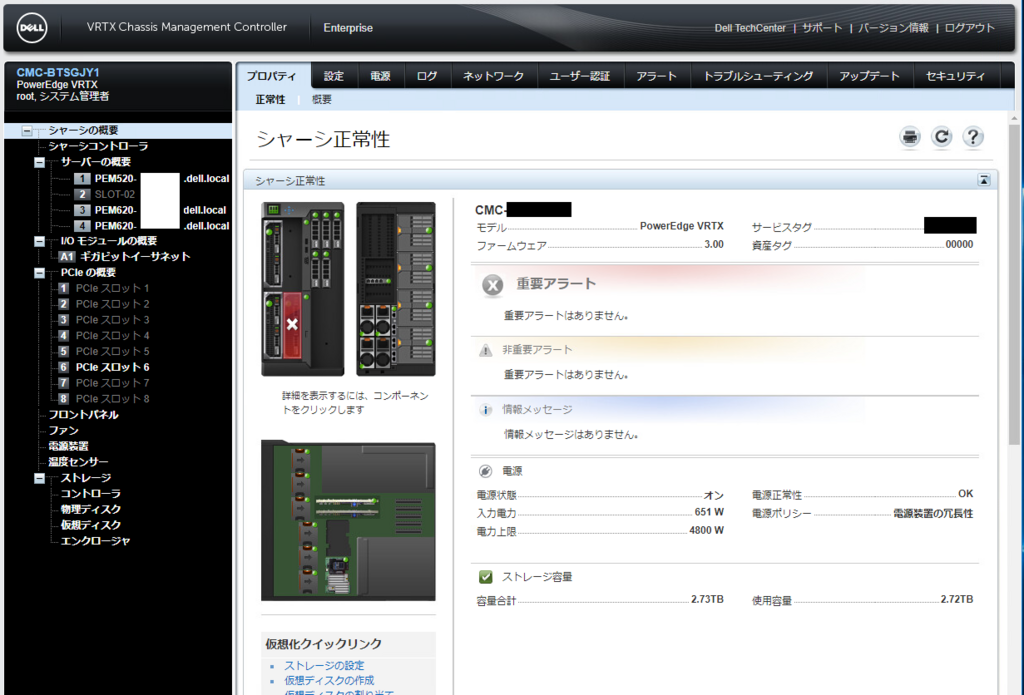1024x695 pixels.
Task: Click the A1 badge for ギガビットイーサネット
Action: (67, 257)
